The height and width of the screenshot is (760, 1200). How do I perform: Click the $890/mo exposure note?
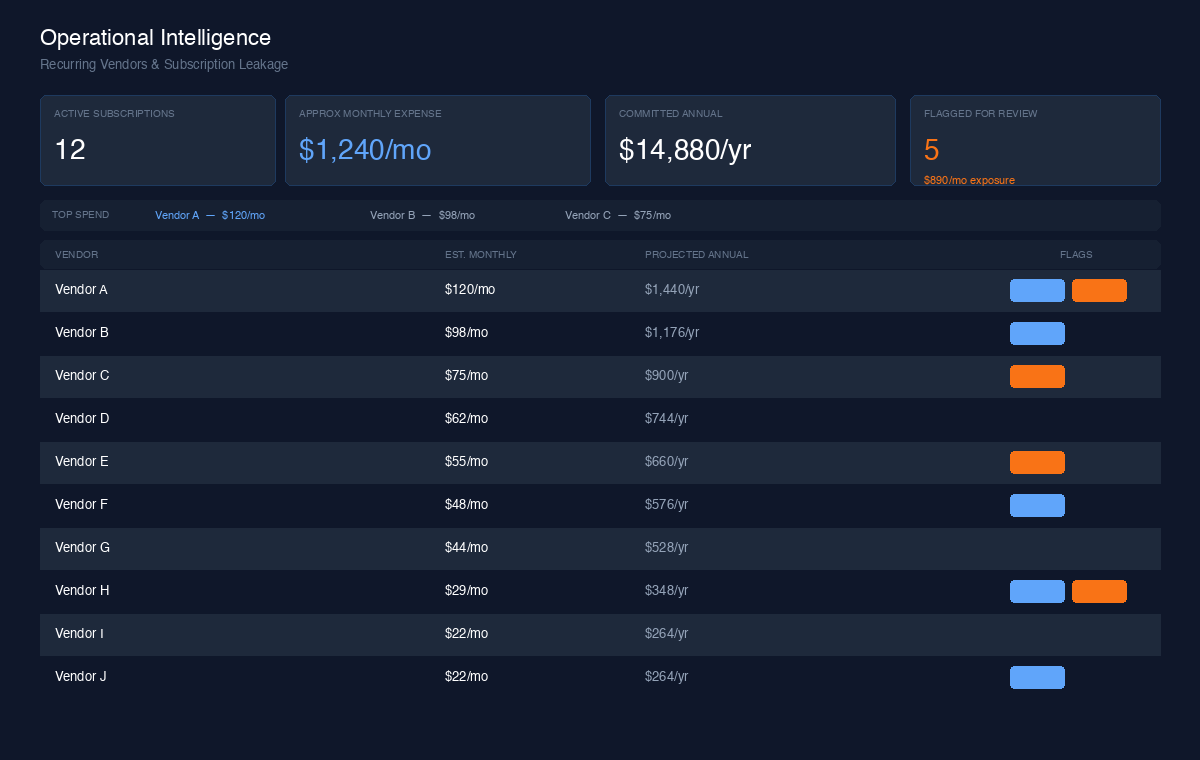969,180
